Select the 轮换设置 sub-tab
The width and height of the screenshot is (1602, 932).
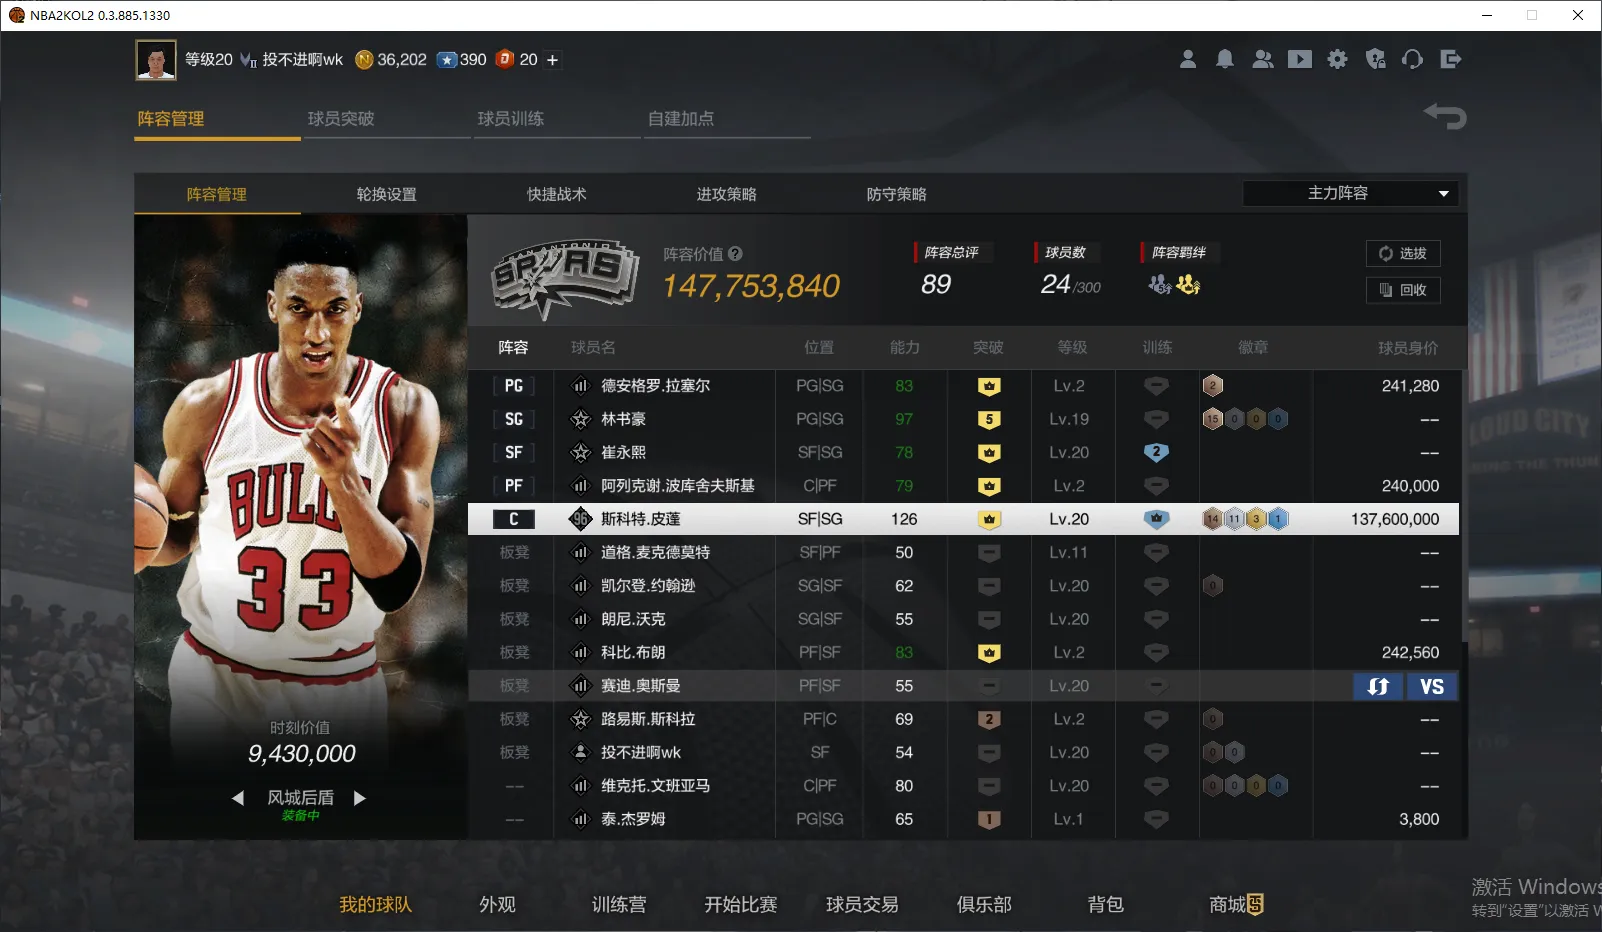coord(387,194)
